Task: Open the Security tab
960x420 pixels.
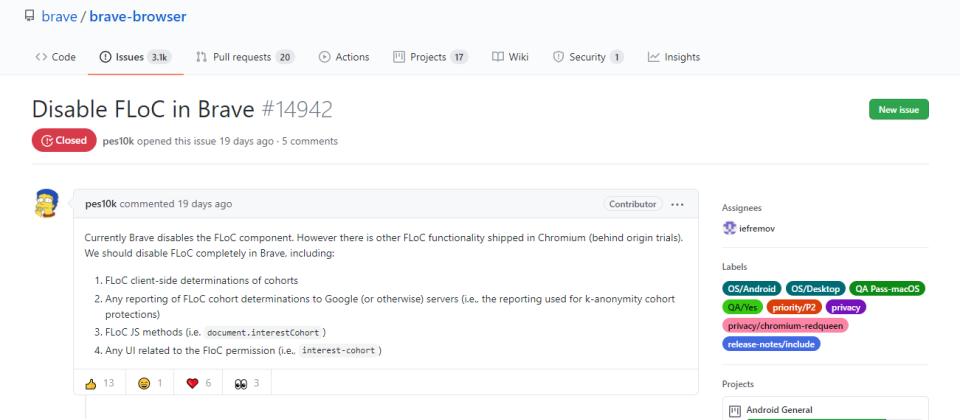Action: tap(588, 57)
